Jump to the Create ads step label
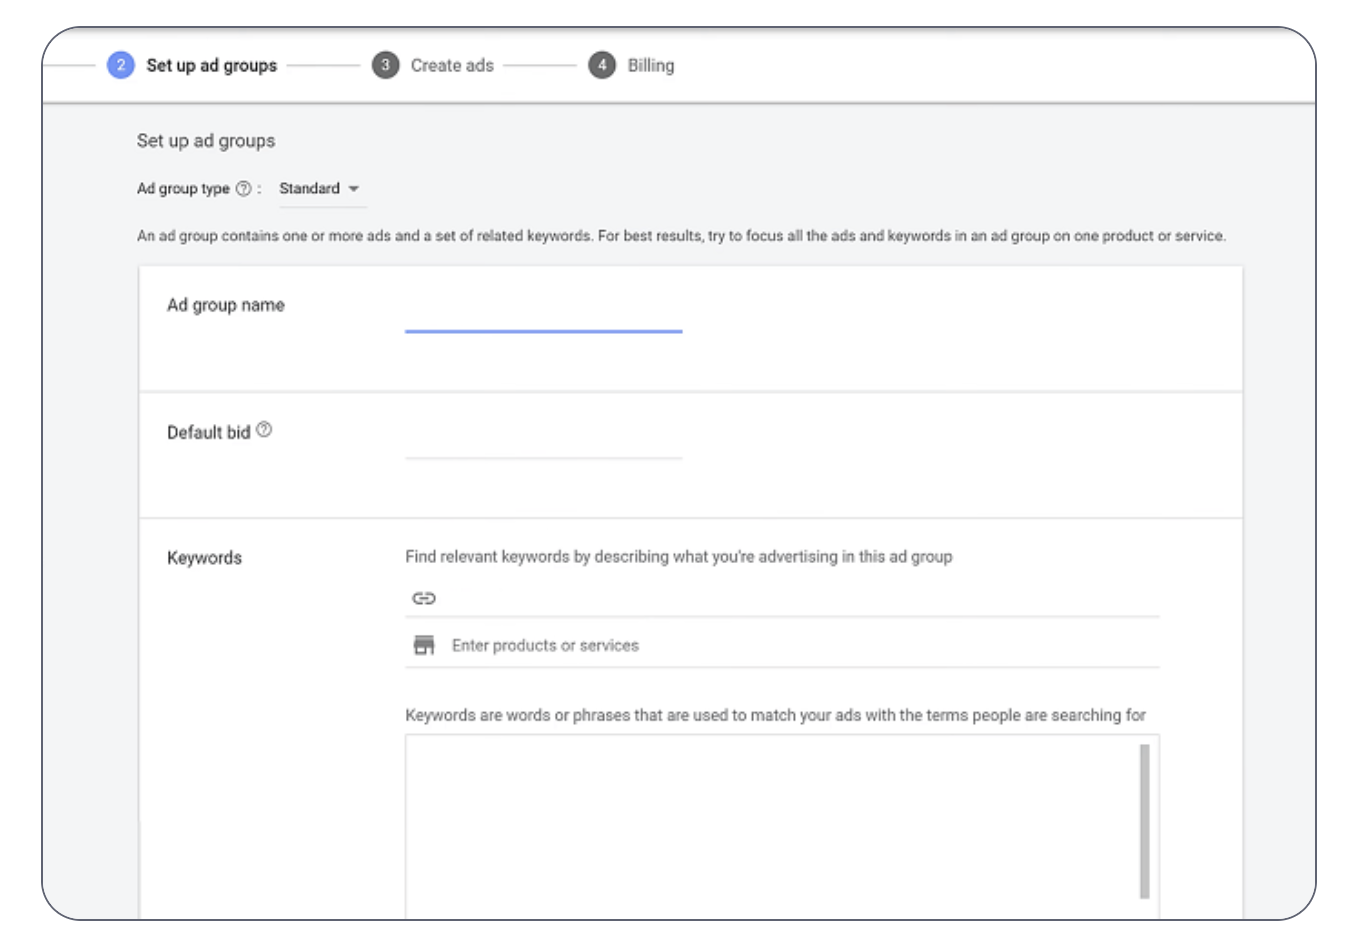 [x=452, y=65]
